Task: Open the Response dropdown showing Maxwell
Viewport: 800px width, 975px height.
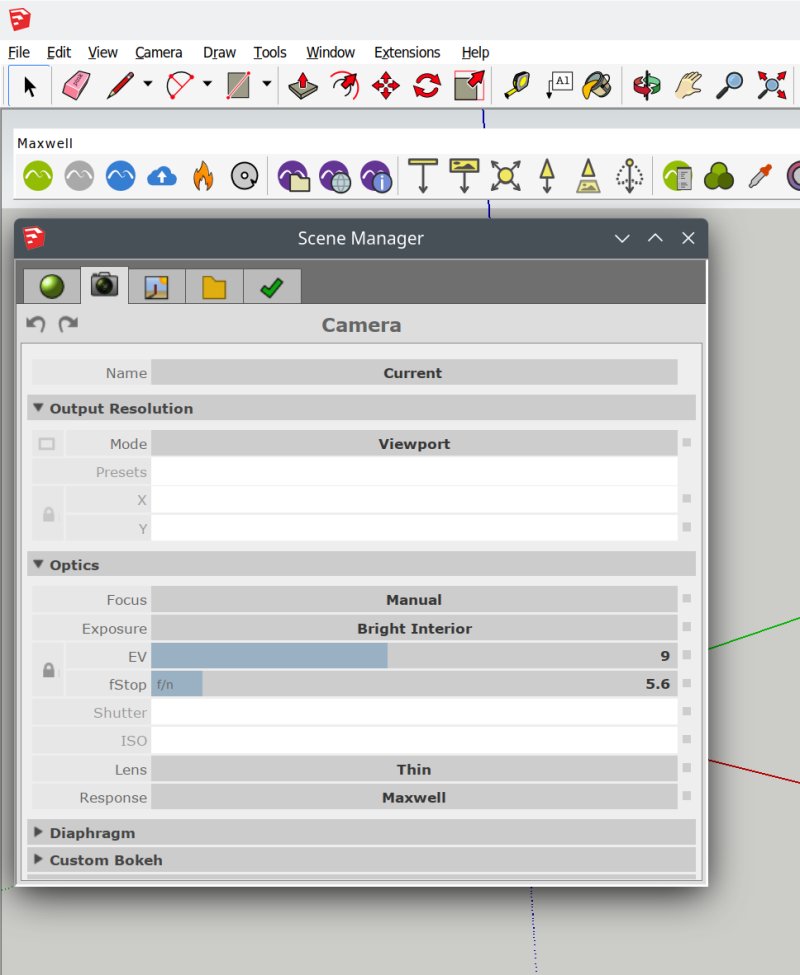Action: (414, 797)
